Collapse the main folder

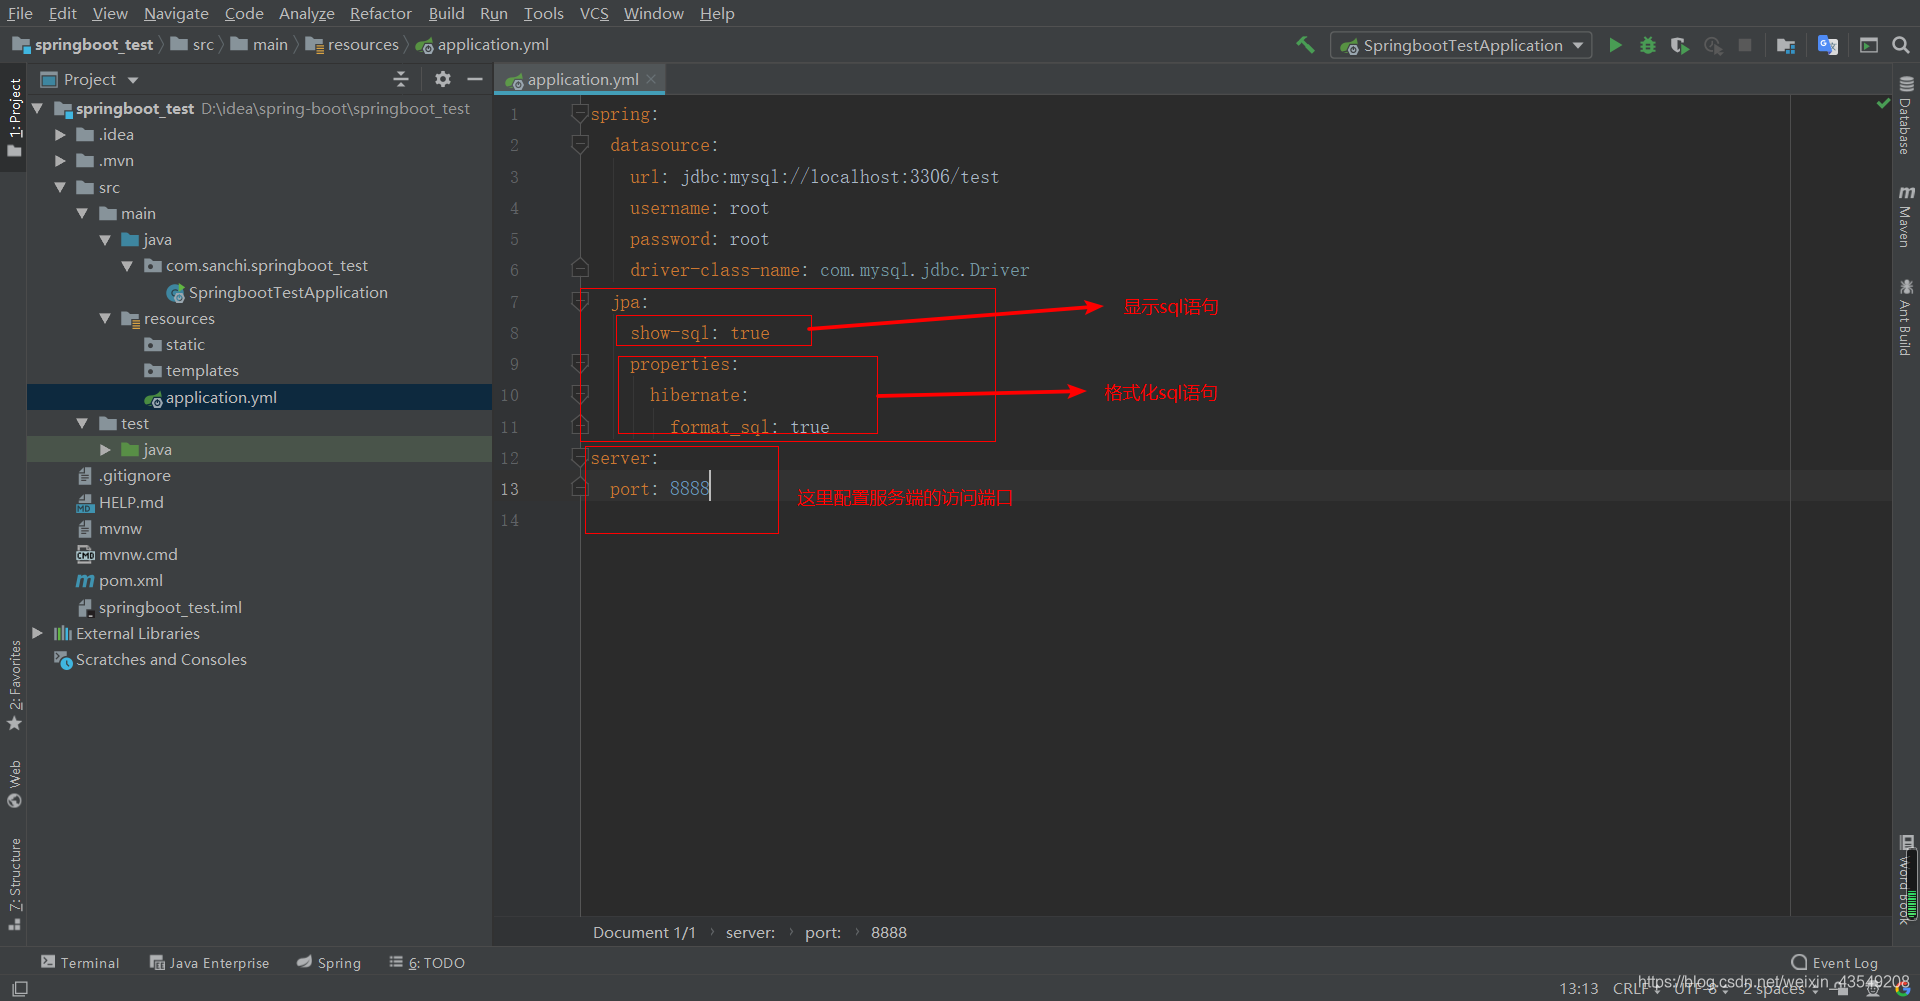[82, 213]
